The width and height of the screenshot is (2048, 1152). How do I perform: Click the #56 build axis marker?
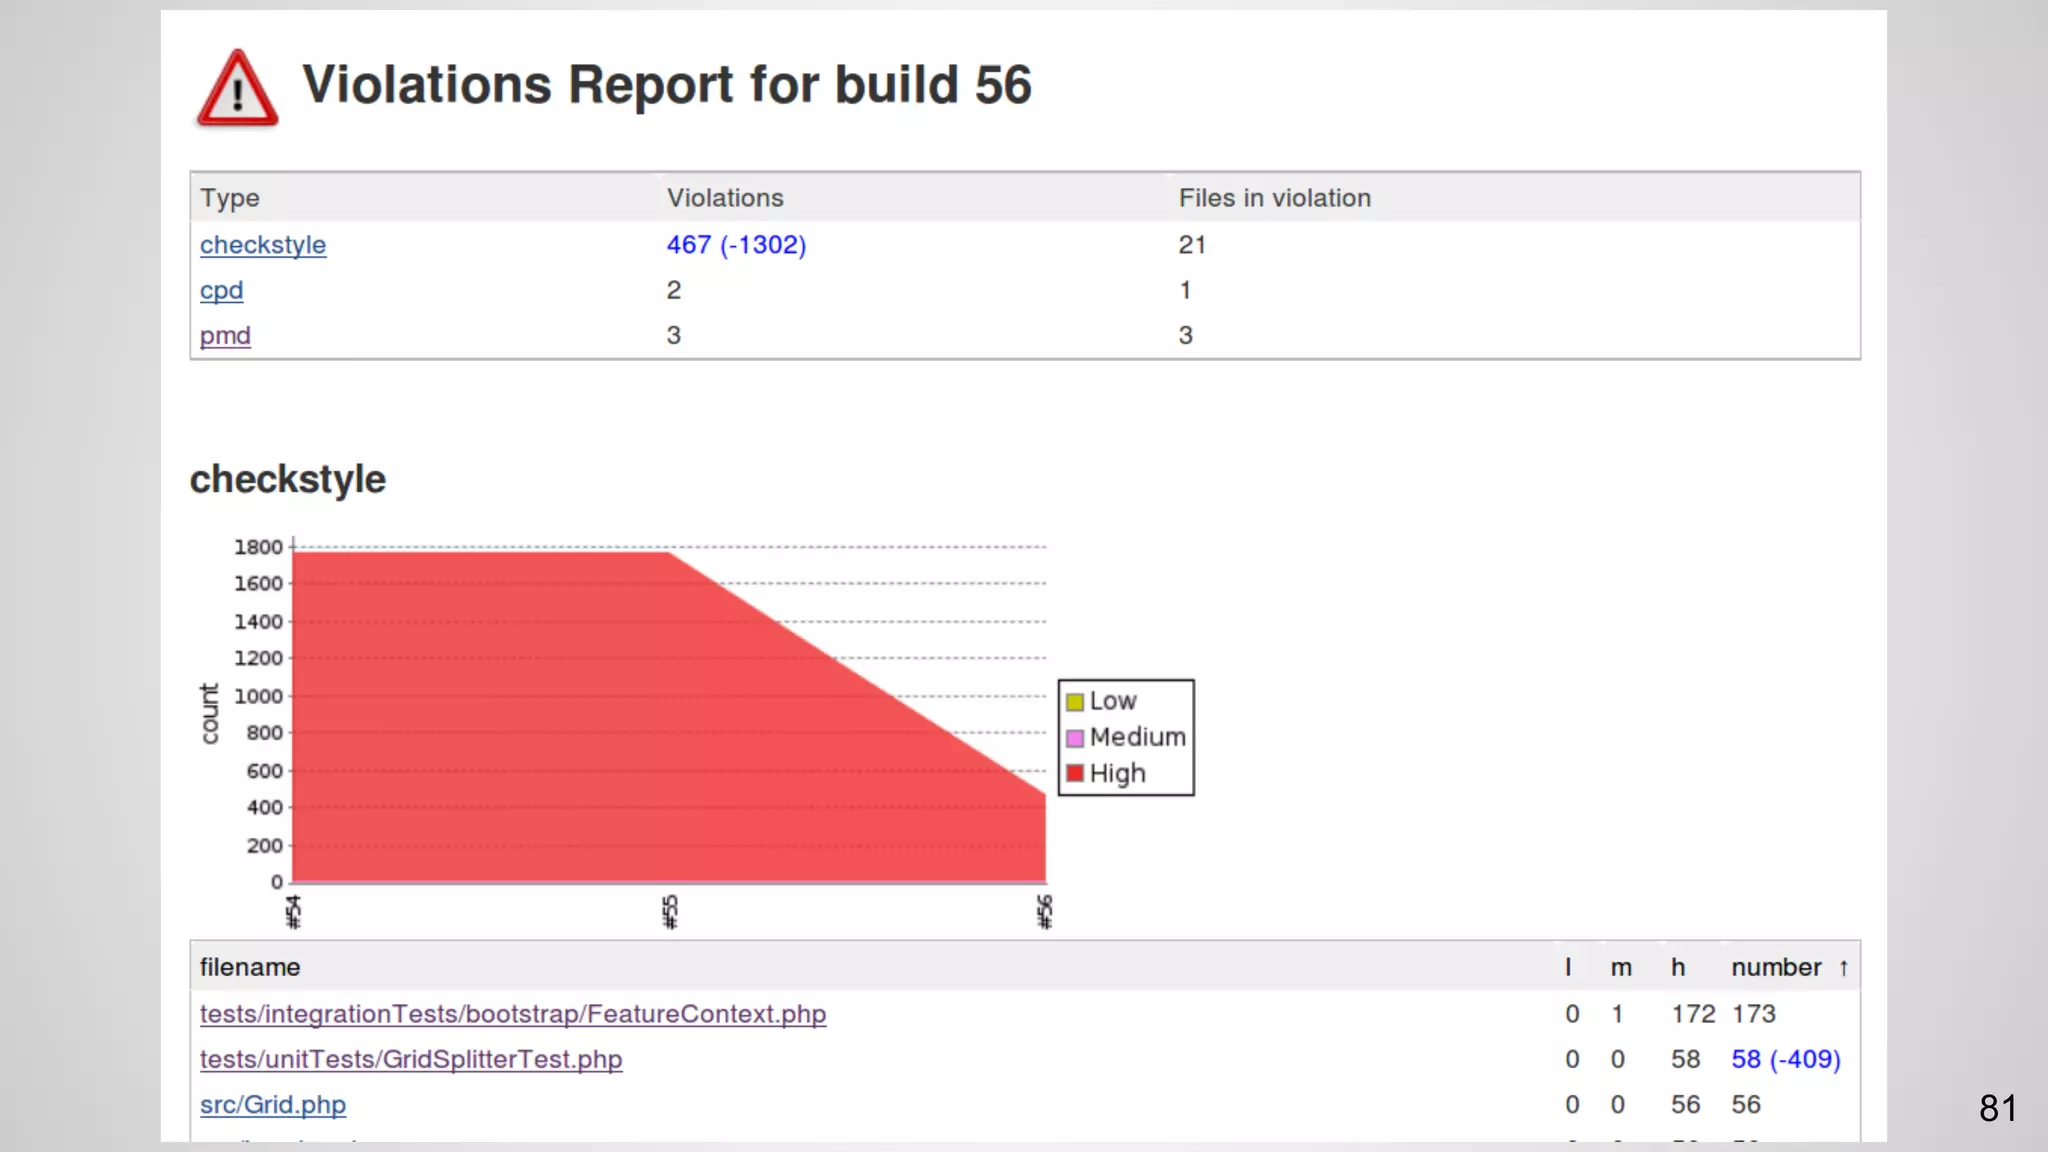pyautogui.click(x=1045, y=911)
